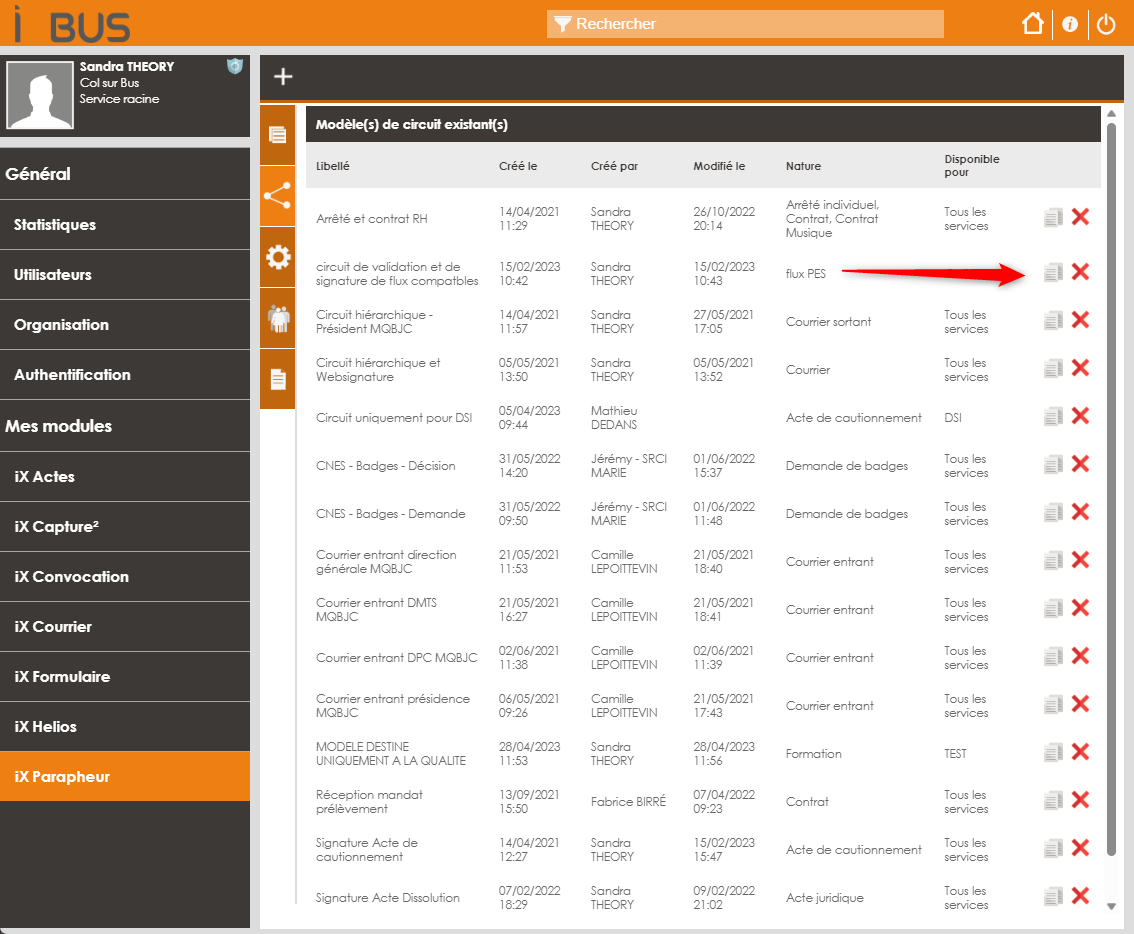The image size is (1134, 934).
Task: Click the single document icon in side strip
Action: (277, 379)
